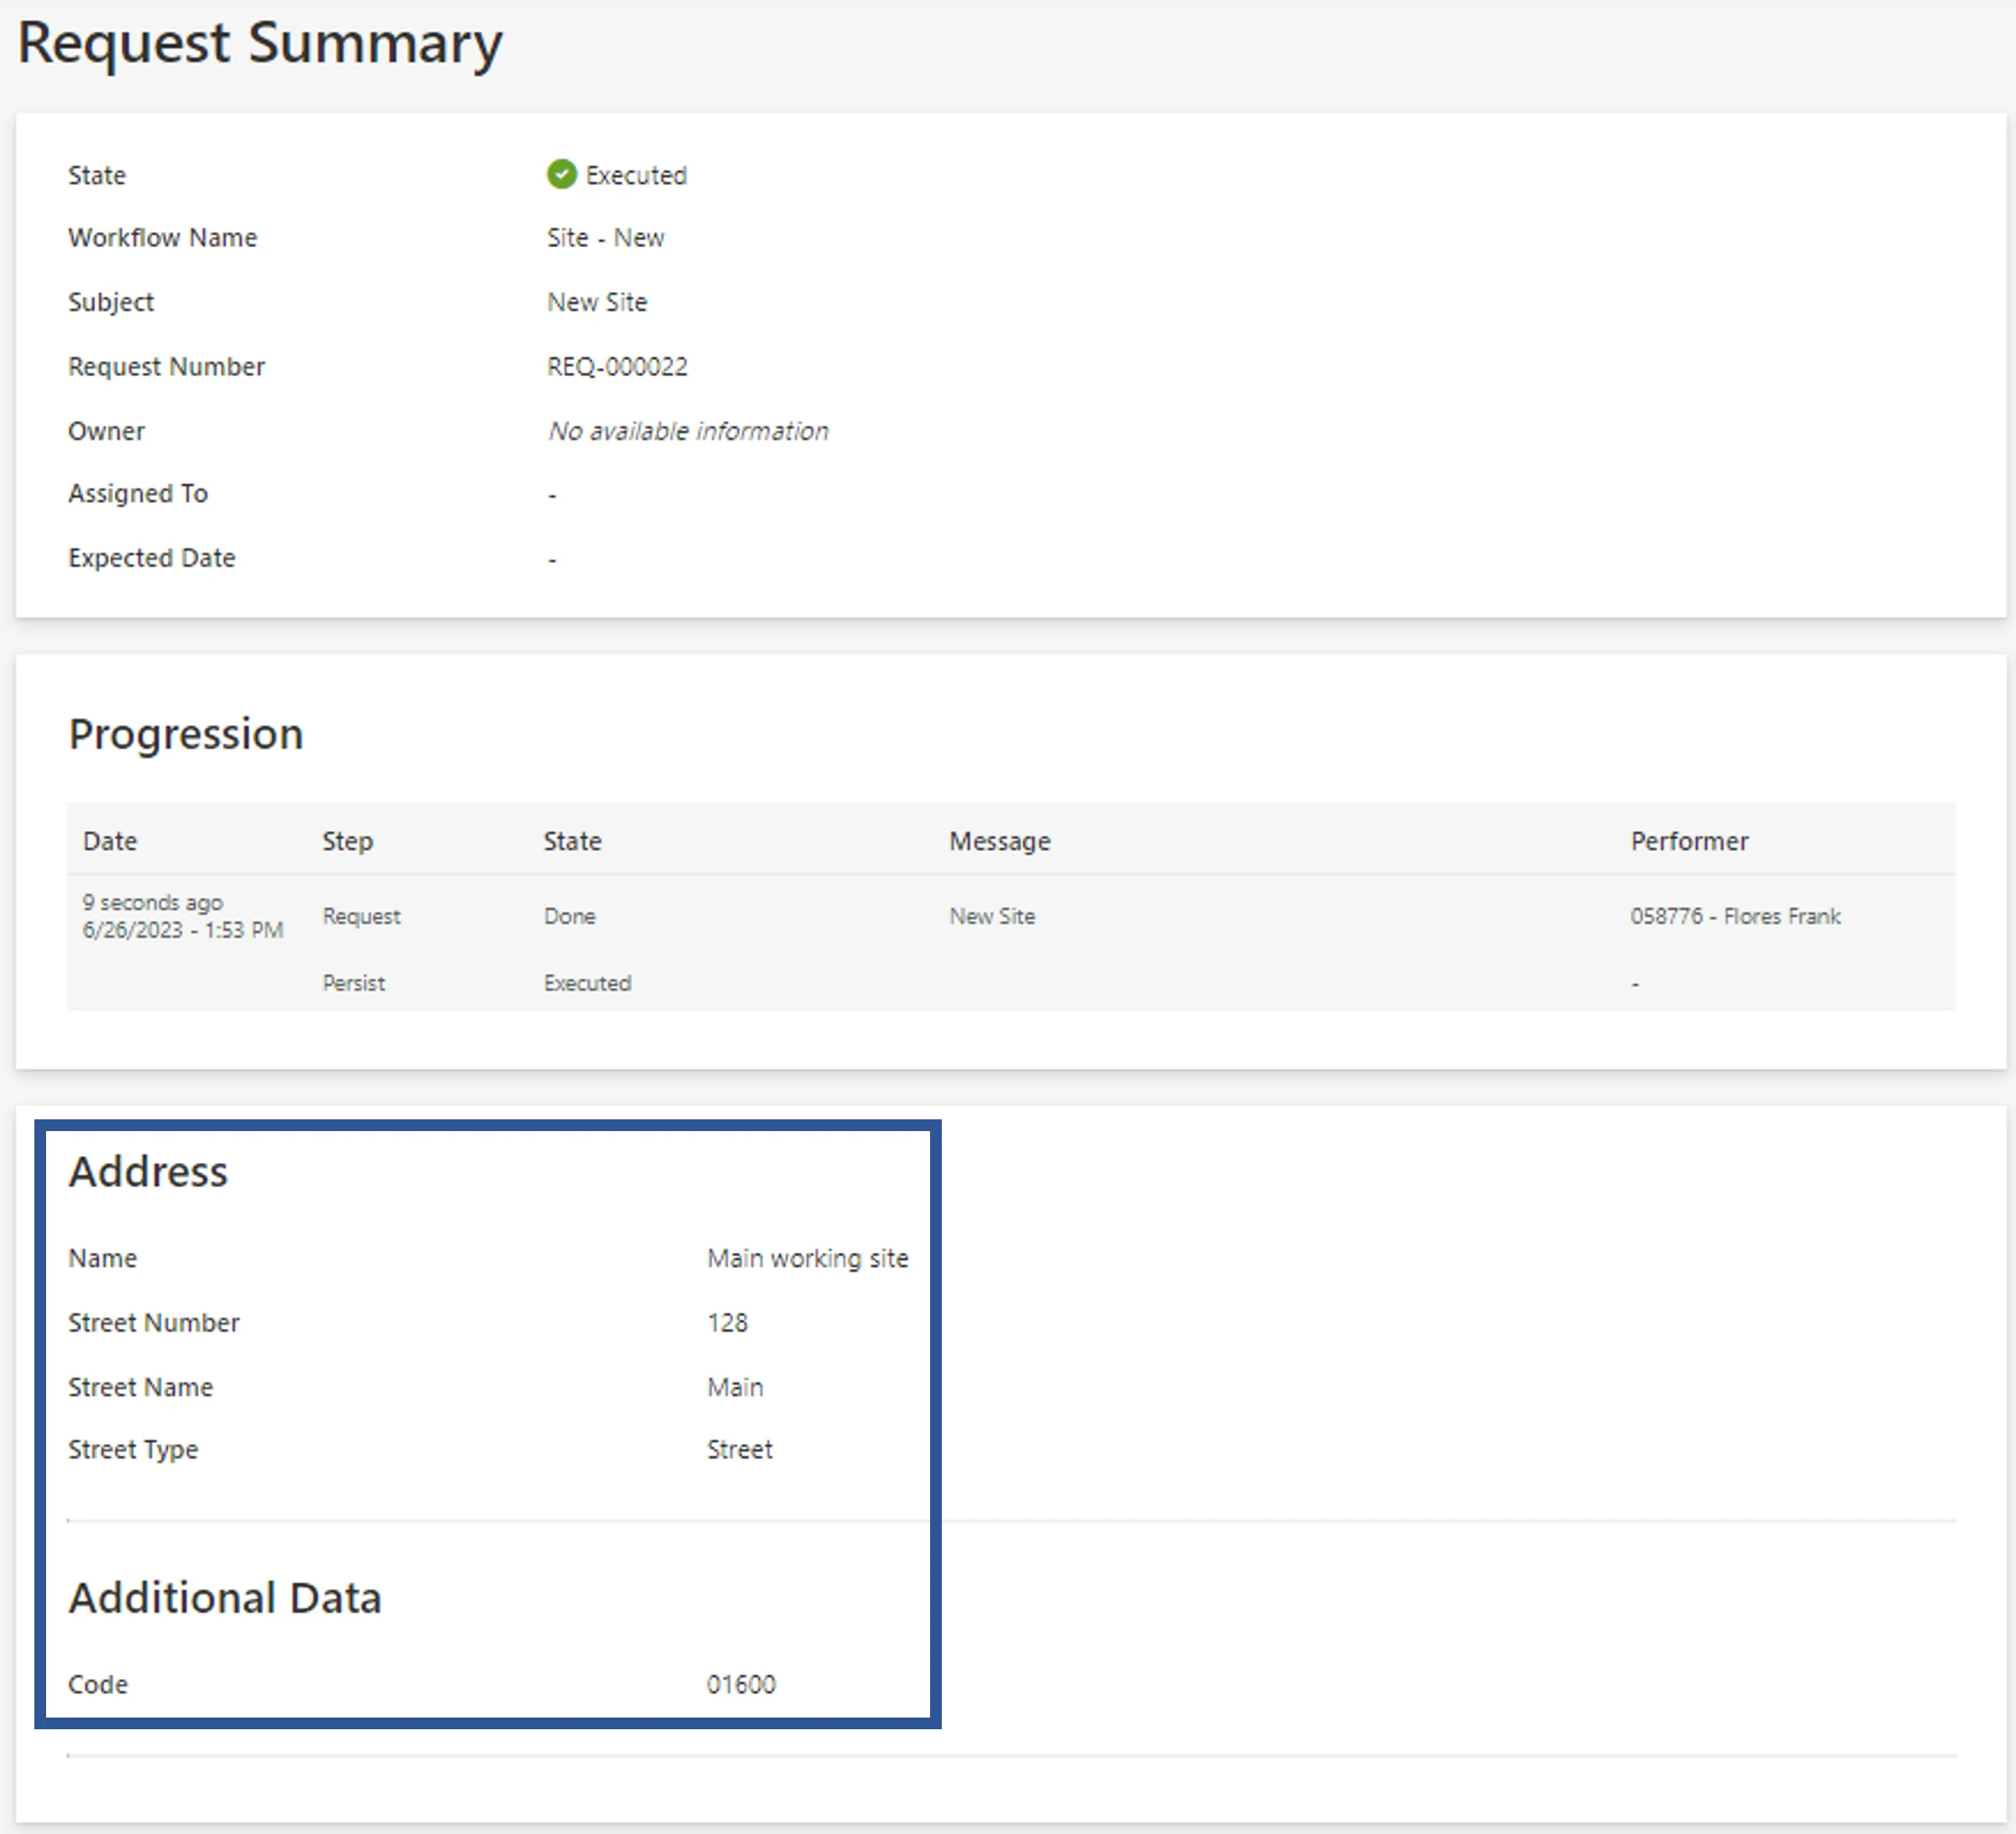This screenshot has width=2016, height=1834.
Task: Click the 'Performer' column header
Action: 1690,841
